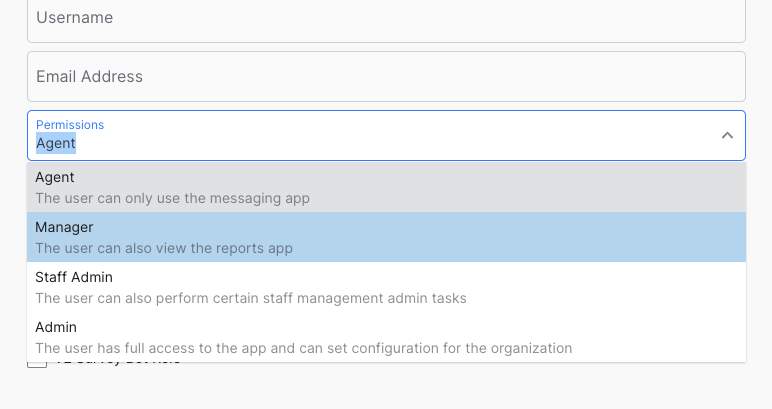Click the Email Address placeholder text
Viewport: 772px width, 409px height.
[89, 76]
